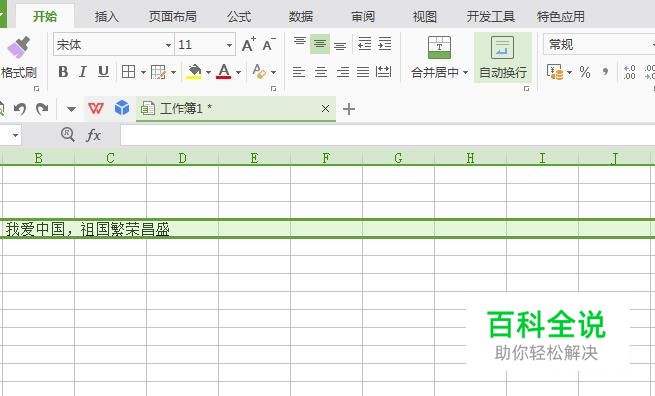Viewport: 655px width, 396px height.
Task: Open the 开发工具 tab
Action: (x=490, y=16)
